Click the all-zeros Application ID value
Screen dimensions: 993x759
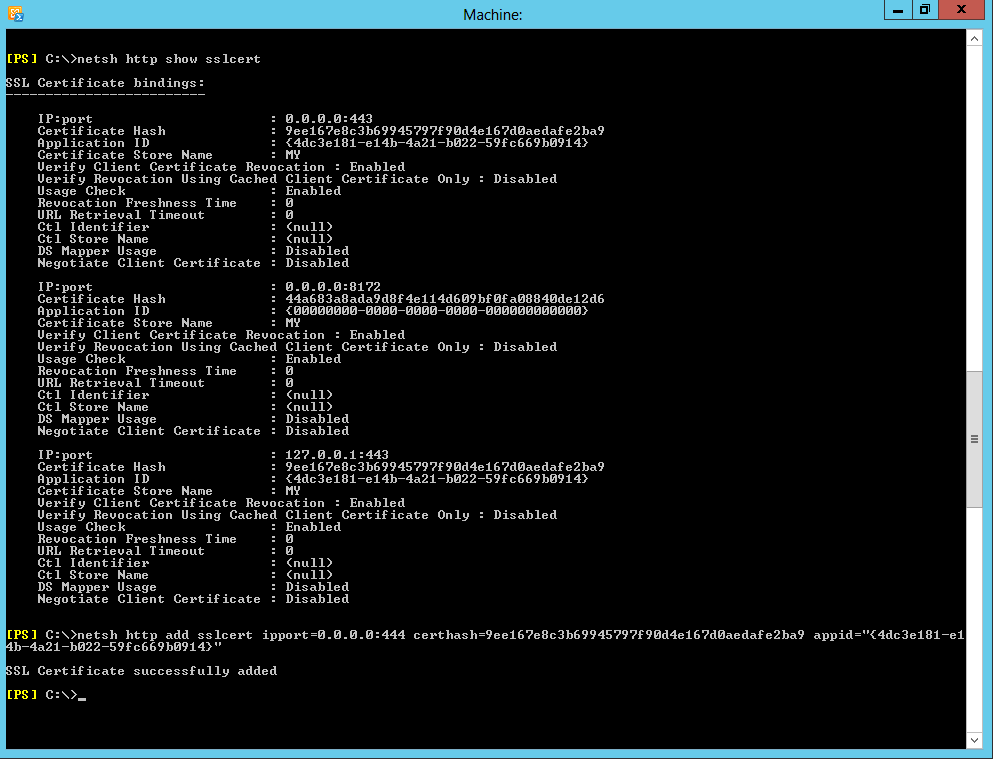(x=436, y=311)
